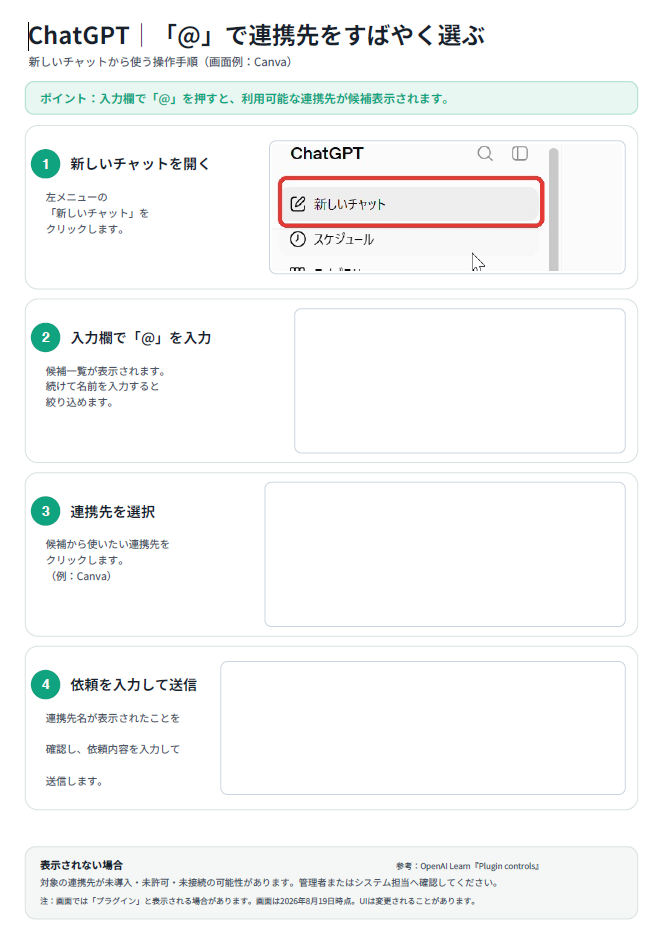
Task: Click the gray vertical scrollbar in screenshot
Action: [x=553, y=209]
